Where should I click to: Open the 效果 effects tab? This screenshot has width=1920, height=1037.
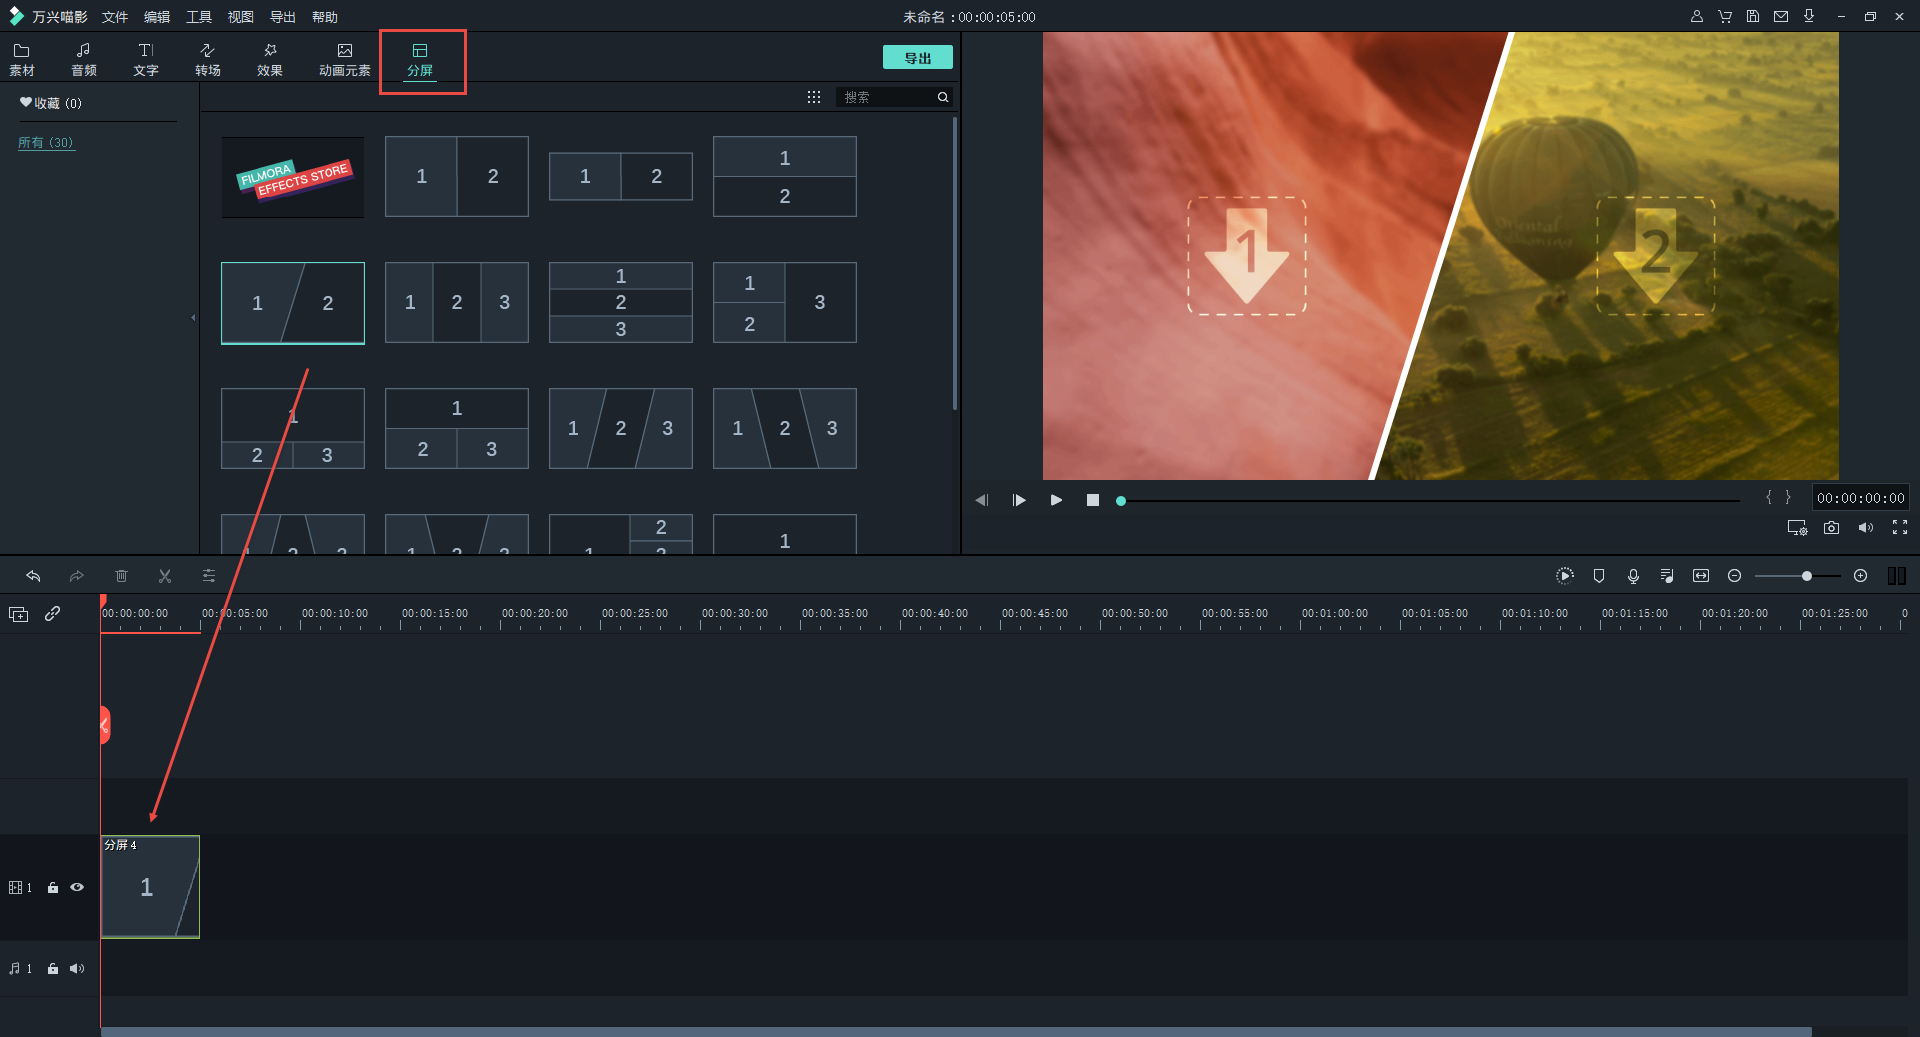(270, 59)
